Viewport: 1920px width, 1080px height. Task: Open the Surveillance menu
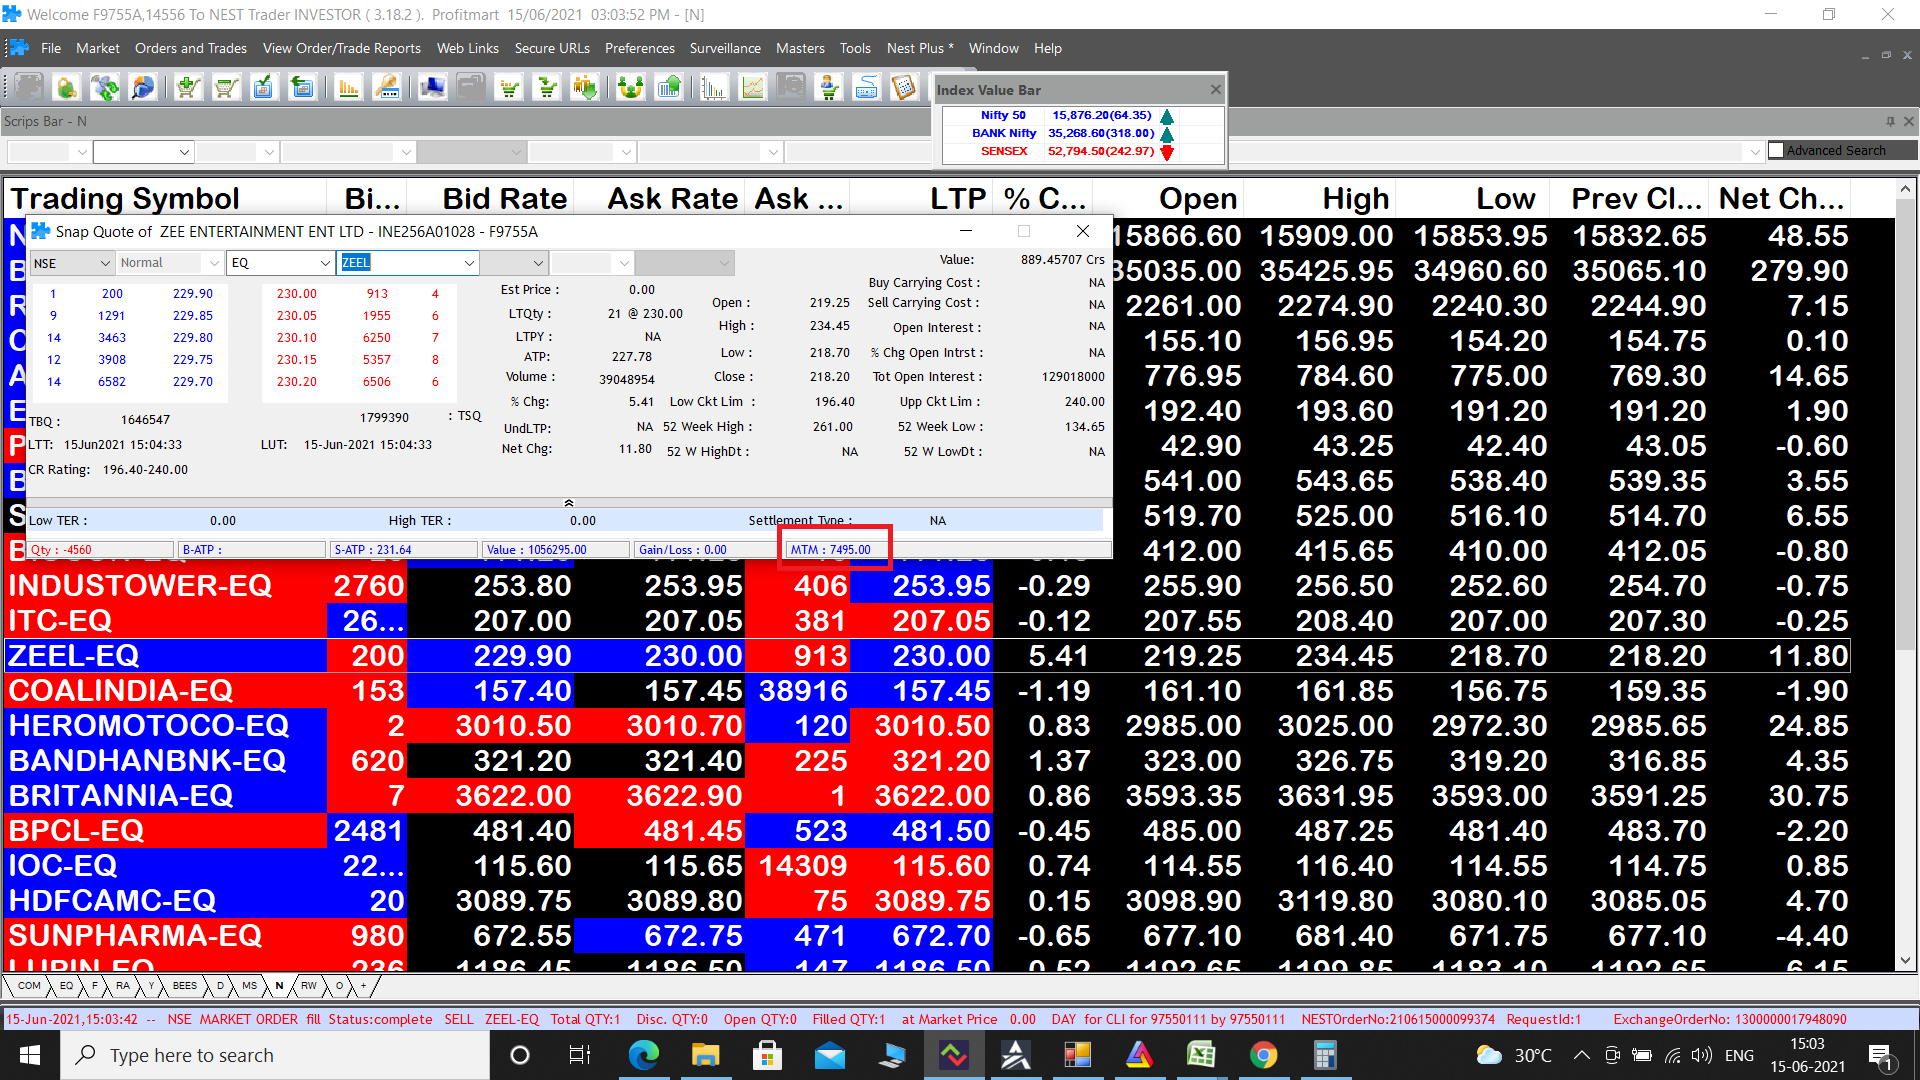tap(725, 48)
